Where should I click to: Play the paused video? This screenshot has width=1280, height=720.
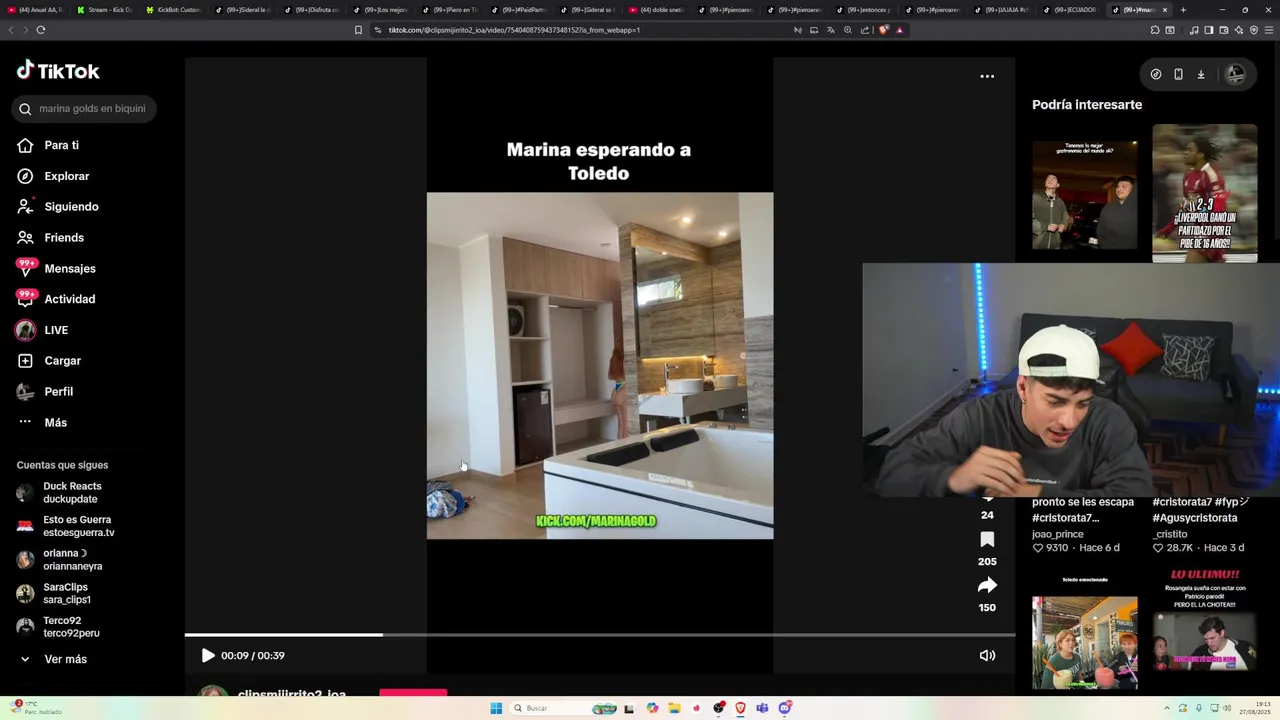[207, 655]
